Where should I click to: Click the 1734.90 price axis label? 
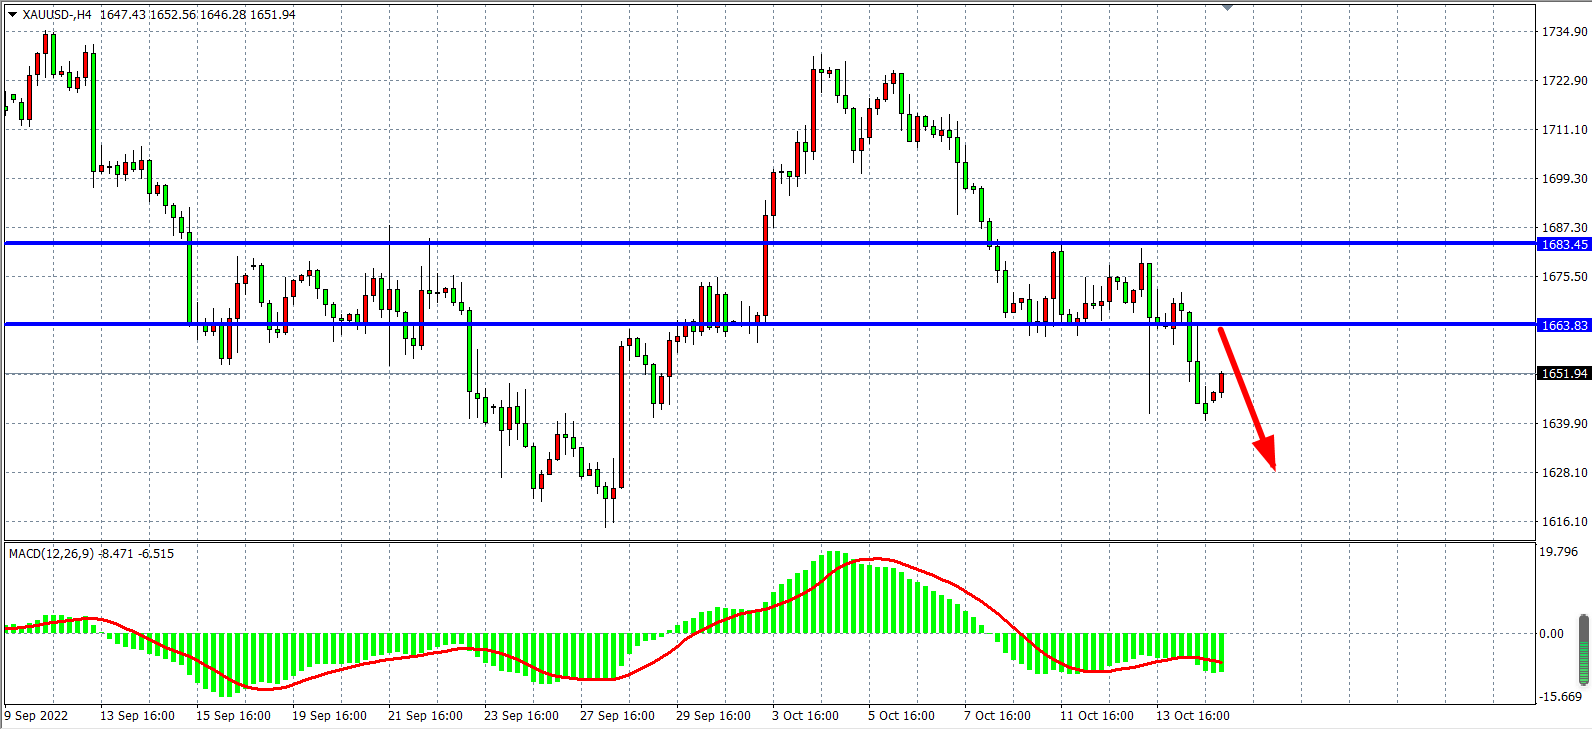coord(1564,32)
